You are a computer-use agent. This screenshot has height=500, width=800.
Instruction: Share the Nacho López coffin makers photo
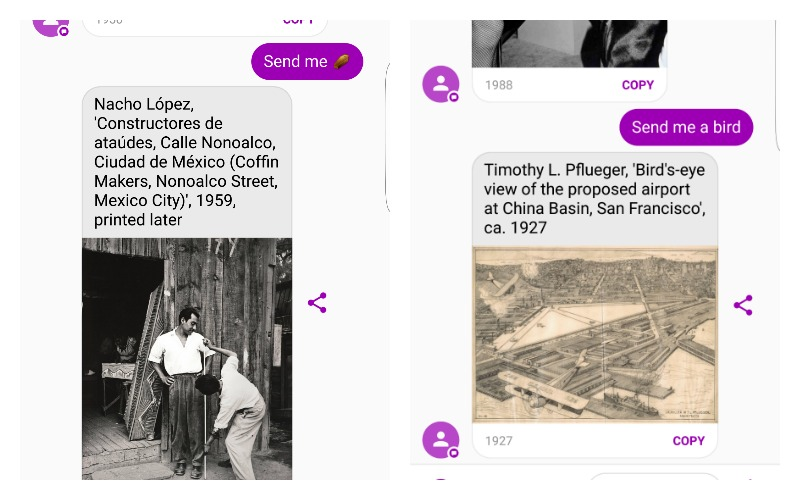(x=317, y=303)
